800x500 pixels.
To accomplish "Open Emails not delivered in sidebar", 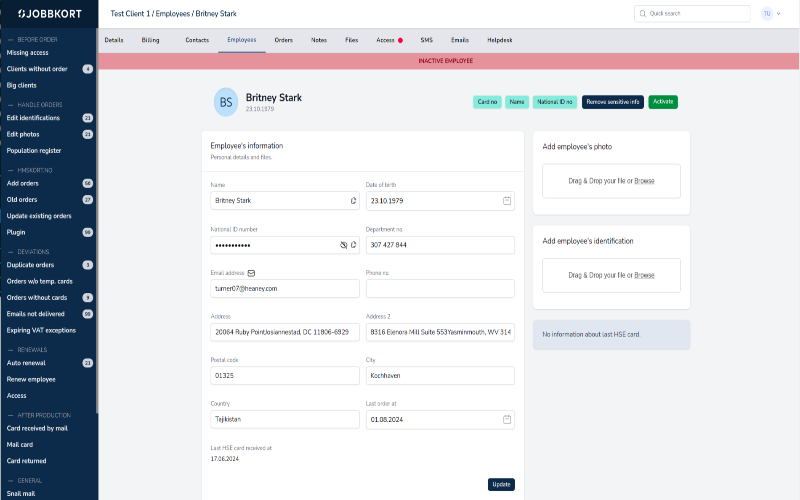I will (36, 314).
